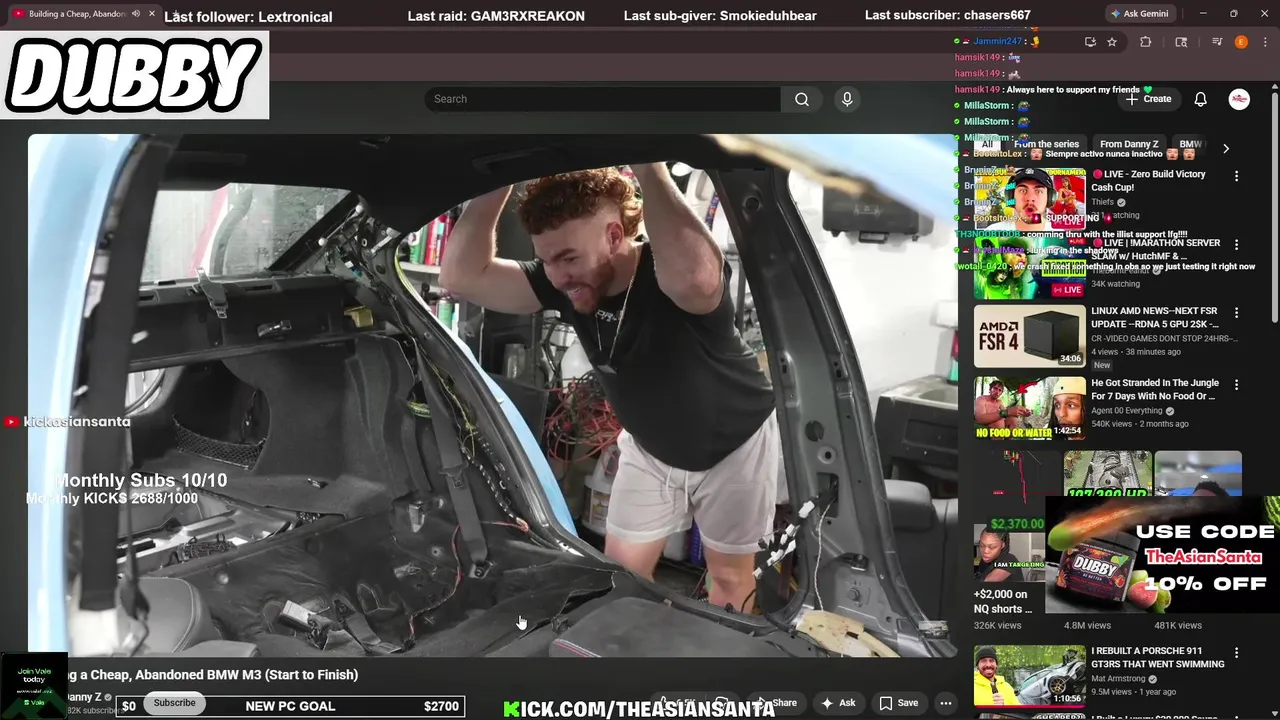This screenshot has width=1280, height=720.
Task: Open 'LIVE - Zero Build Victory' video title
Action: (1149, 180)
